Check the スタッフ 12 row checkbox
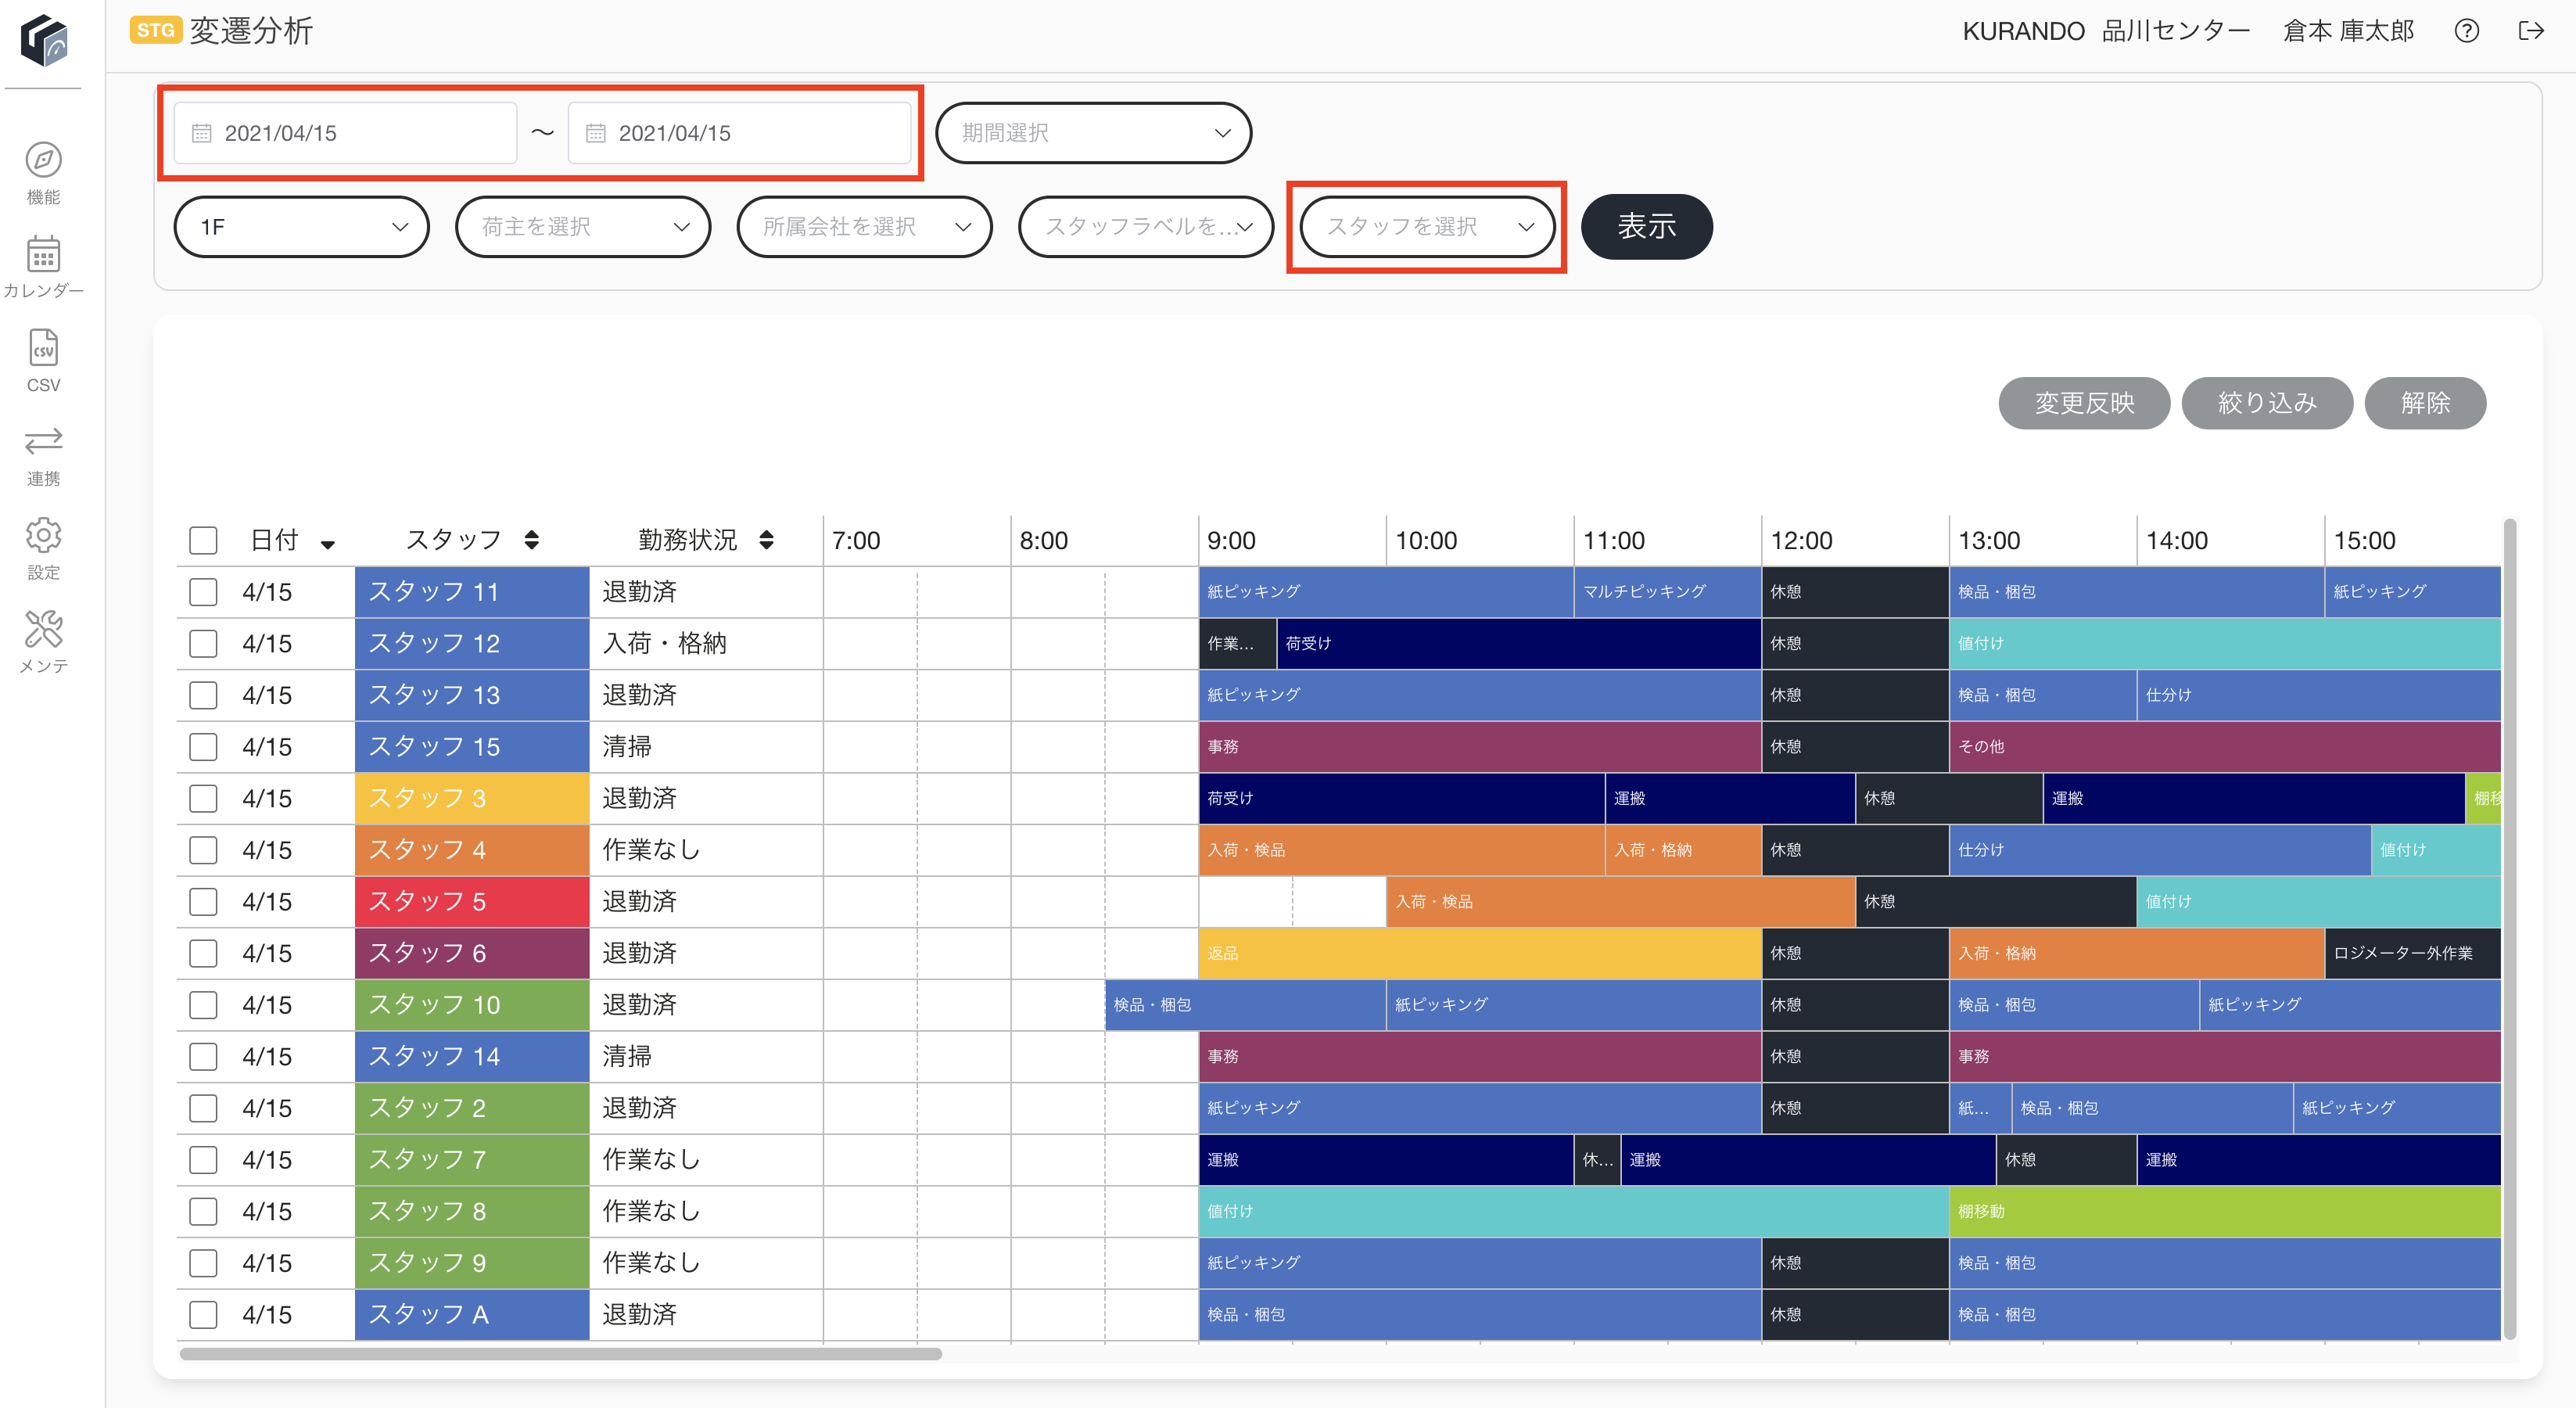Viewport: 2576px width, 1408px height. click(x=203, y=643)
